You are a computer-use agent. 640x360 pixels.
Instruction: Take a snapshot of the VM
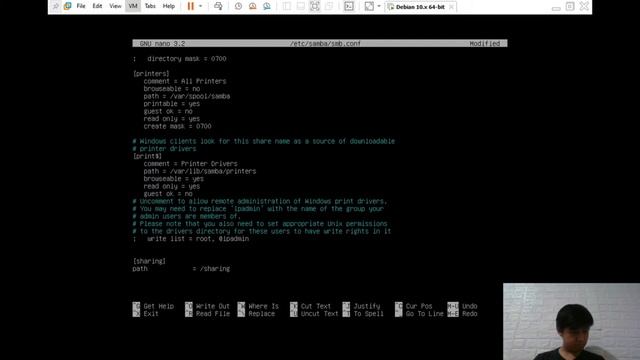238,6
